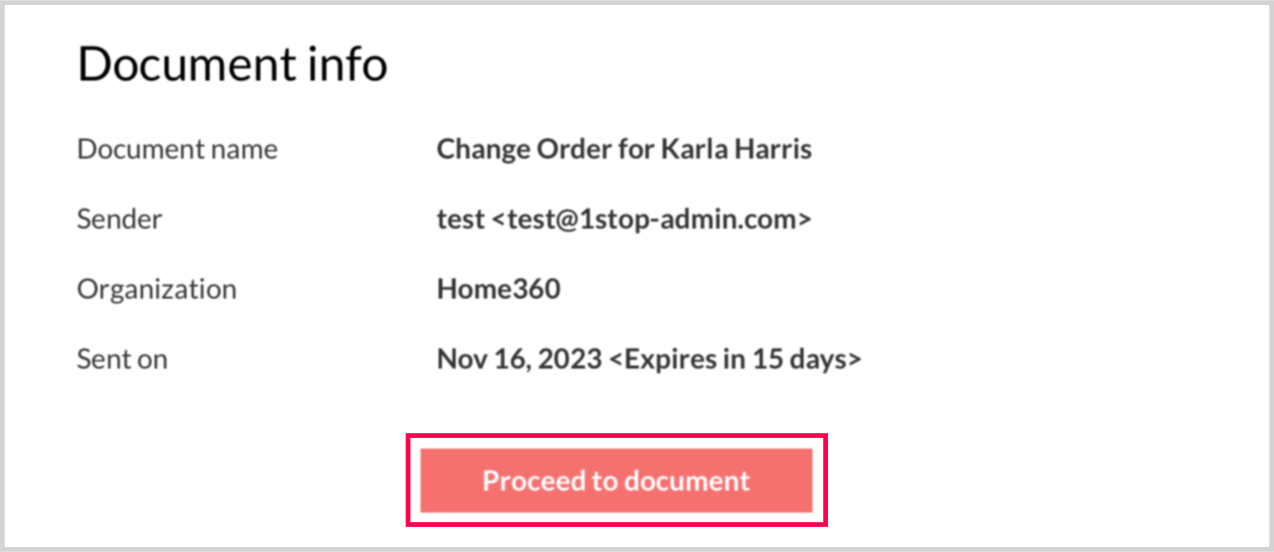Click the year 2023 in the sent date
Viewport: 1274px width, 552px height.
(568, 359)
